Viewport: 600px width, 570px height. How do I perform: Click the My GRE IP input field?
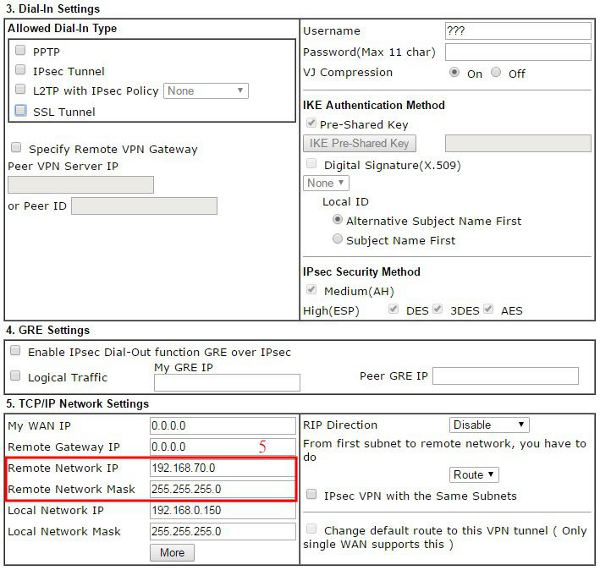tap(227, 383)
